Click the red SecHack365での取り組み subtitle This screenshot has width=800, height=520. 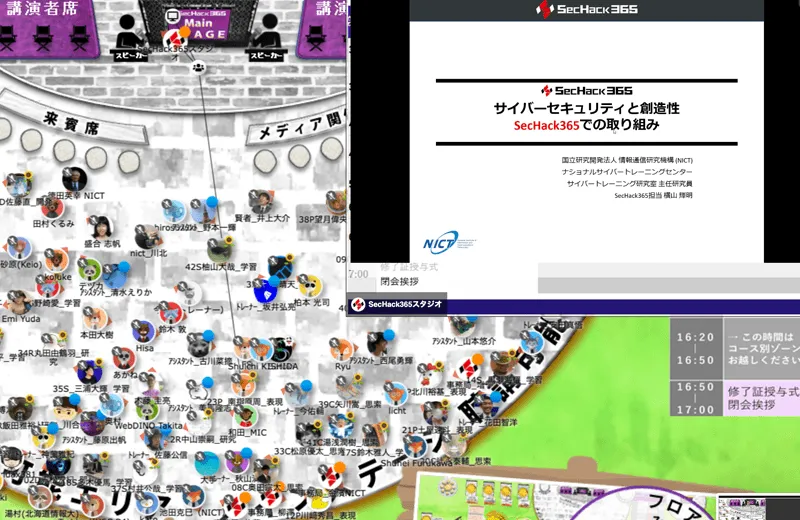(x=586, y=125)
